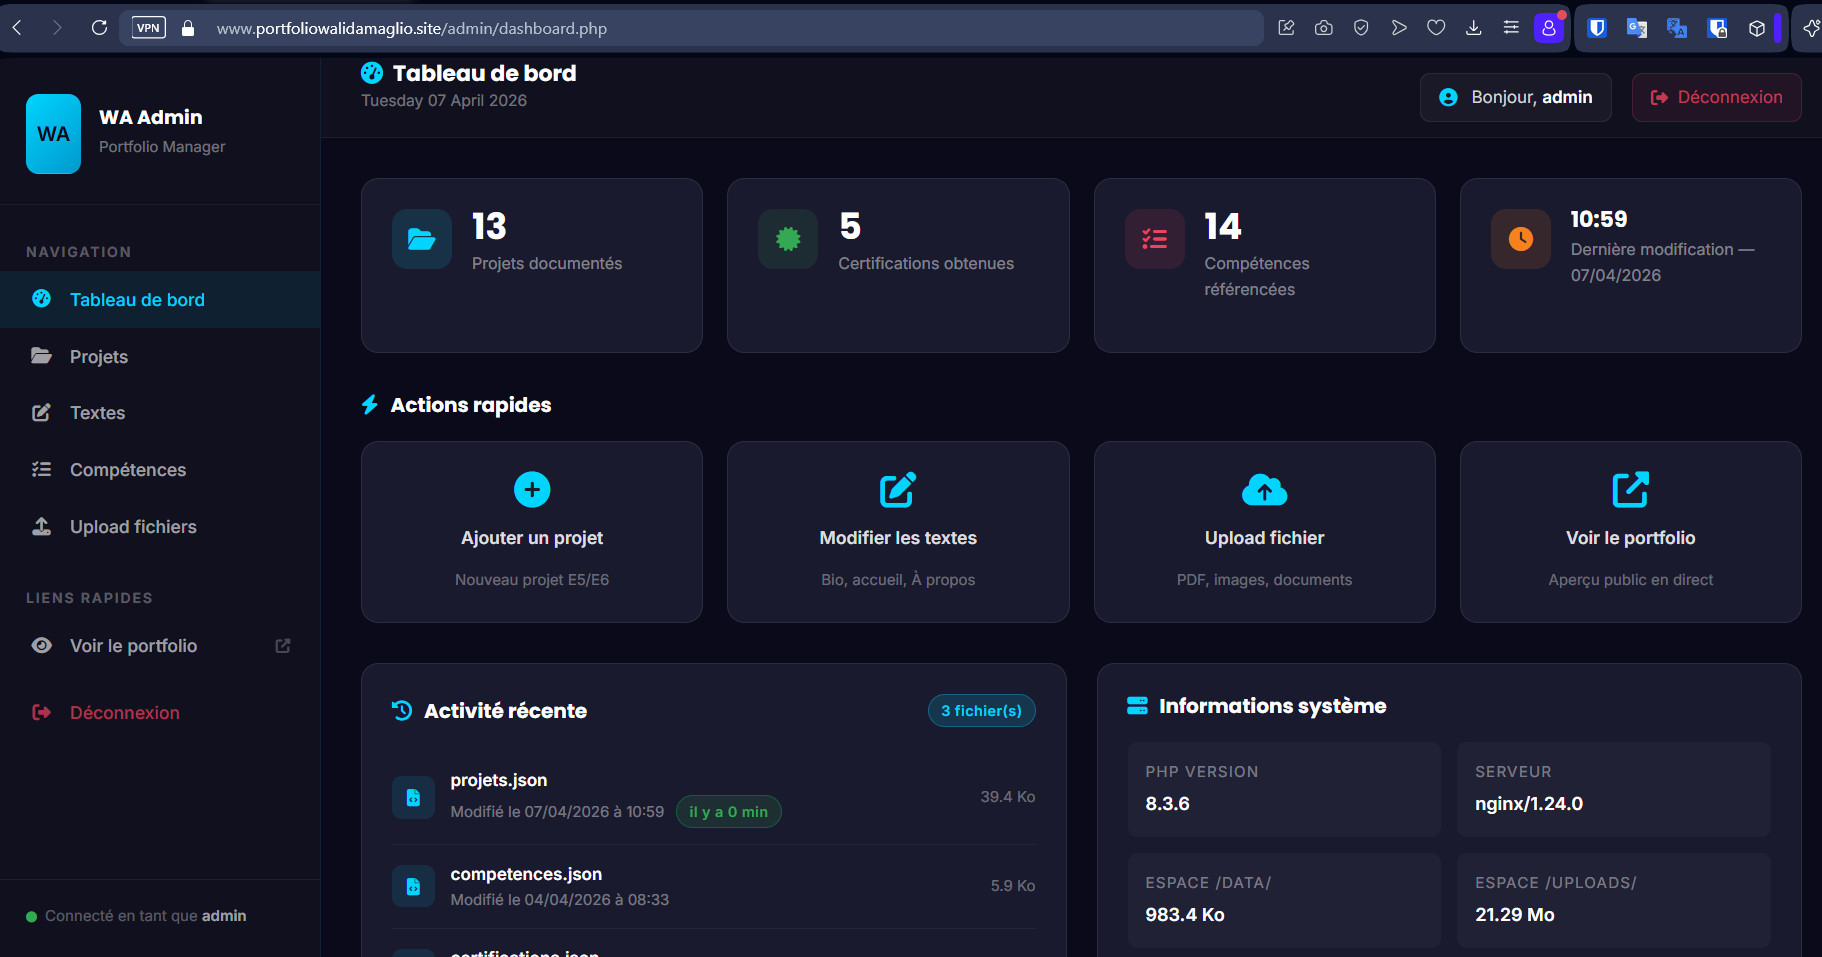The height and width of the screenshot is (957, 1822).
Task: Click the cloud upload icon
Action: point(1264,489)
